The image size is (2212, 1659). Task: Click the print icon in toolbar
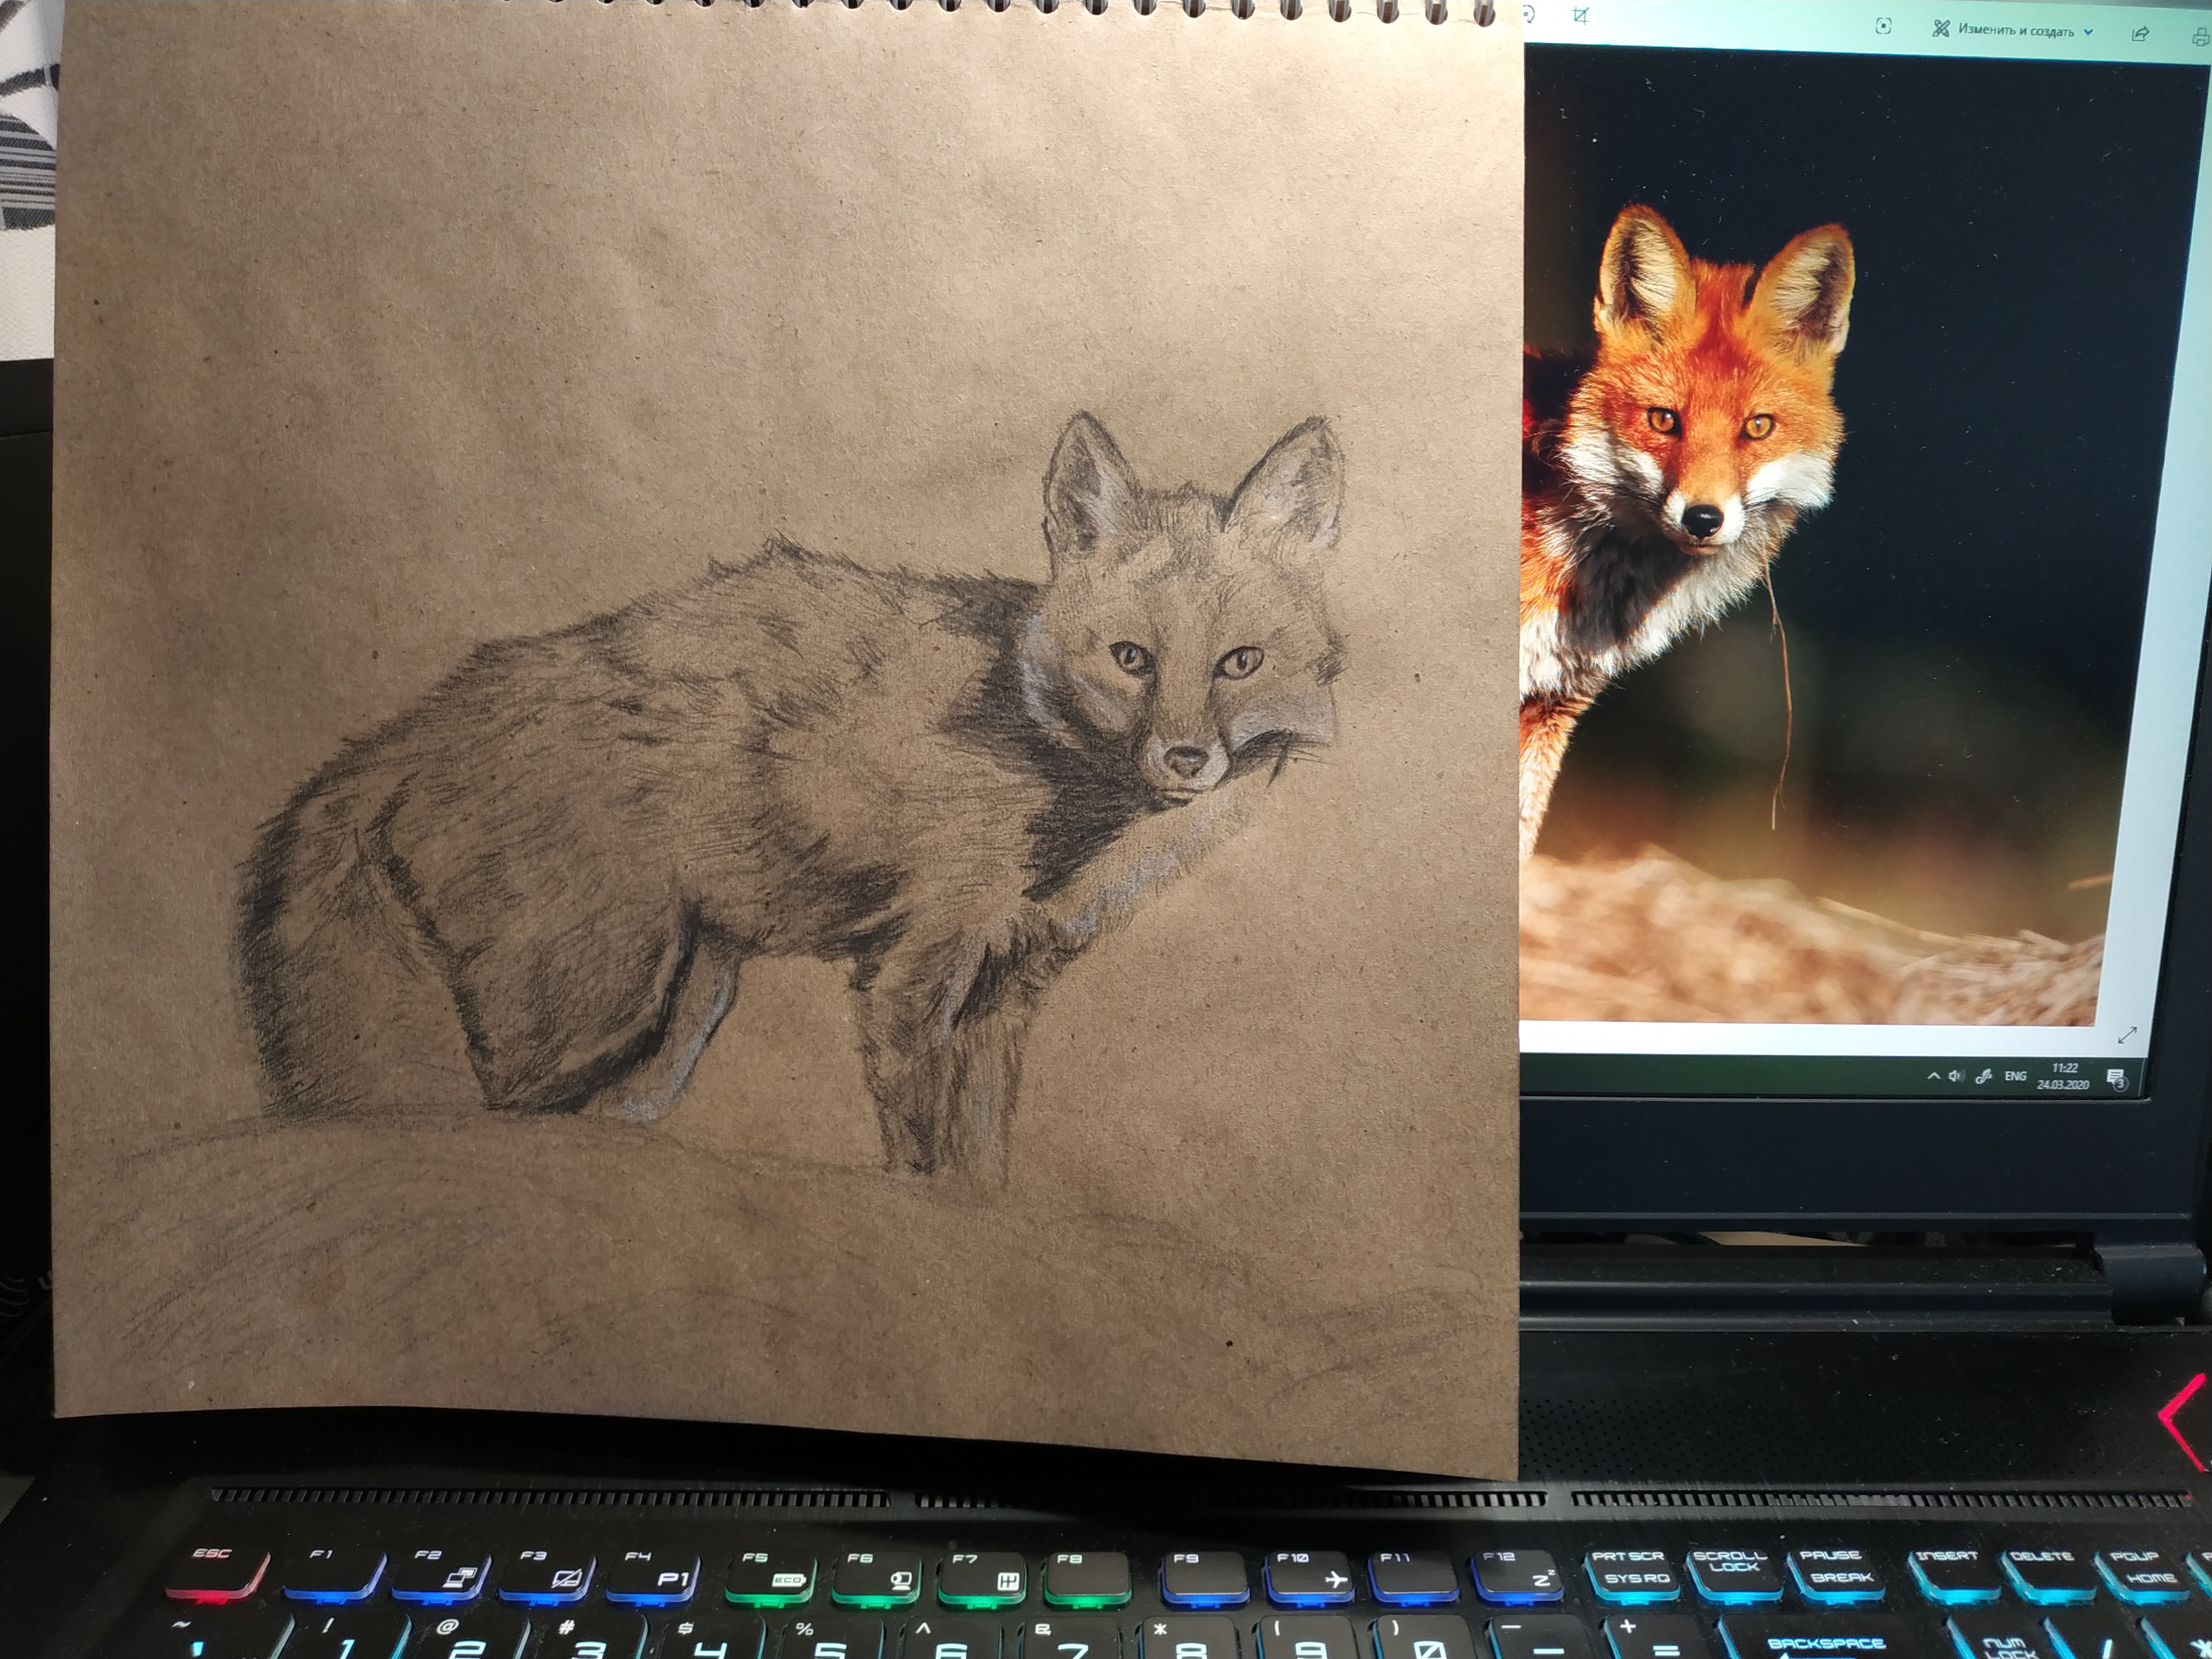2201,37
